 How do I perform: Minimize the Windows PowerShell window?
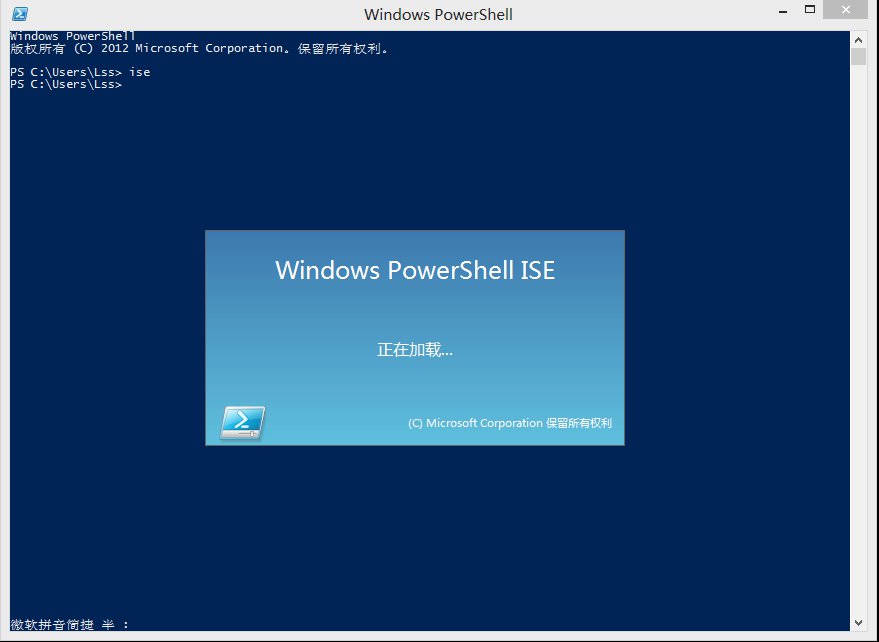point(783,11)
